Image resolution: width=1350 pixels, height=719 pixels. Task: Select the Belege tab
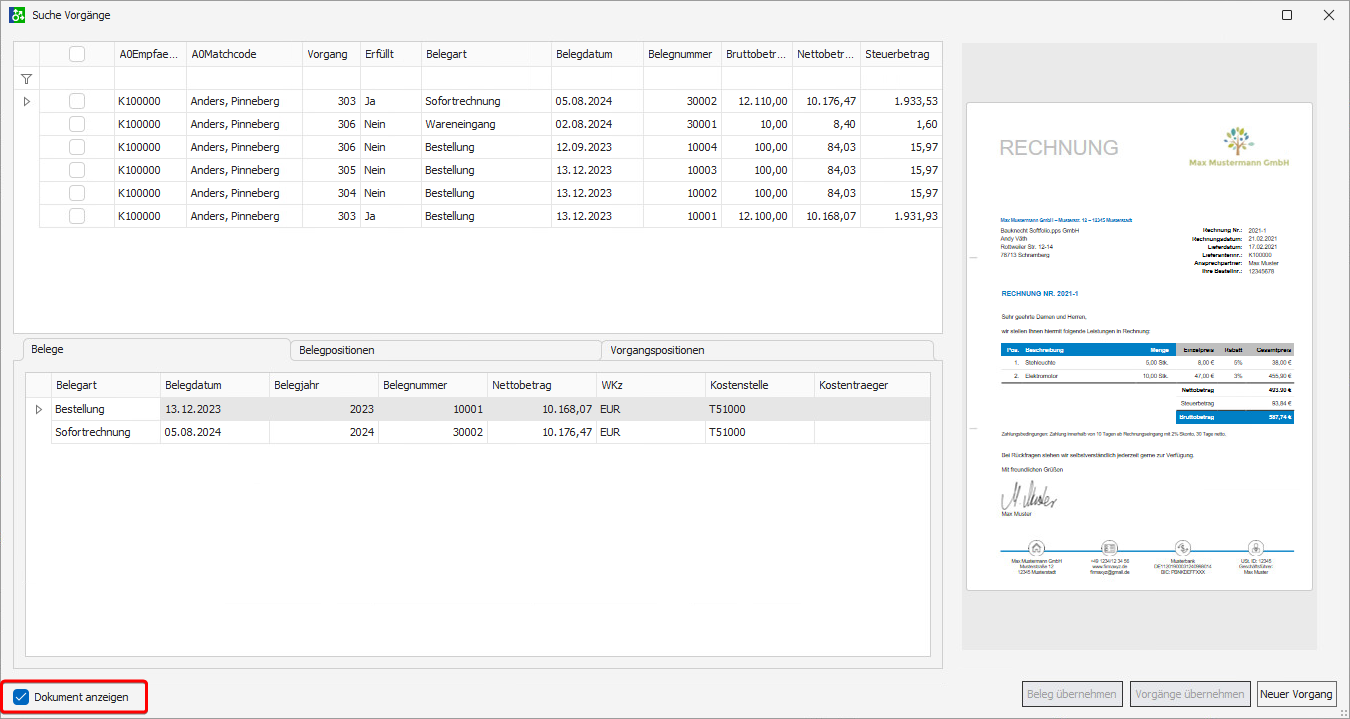150,349
